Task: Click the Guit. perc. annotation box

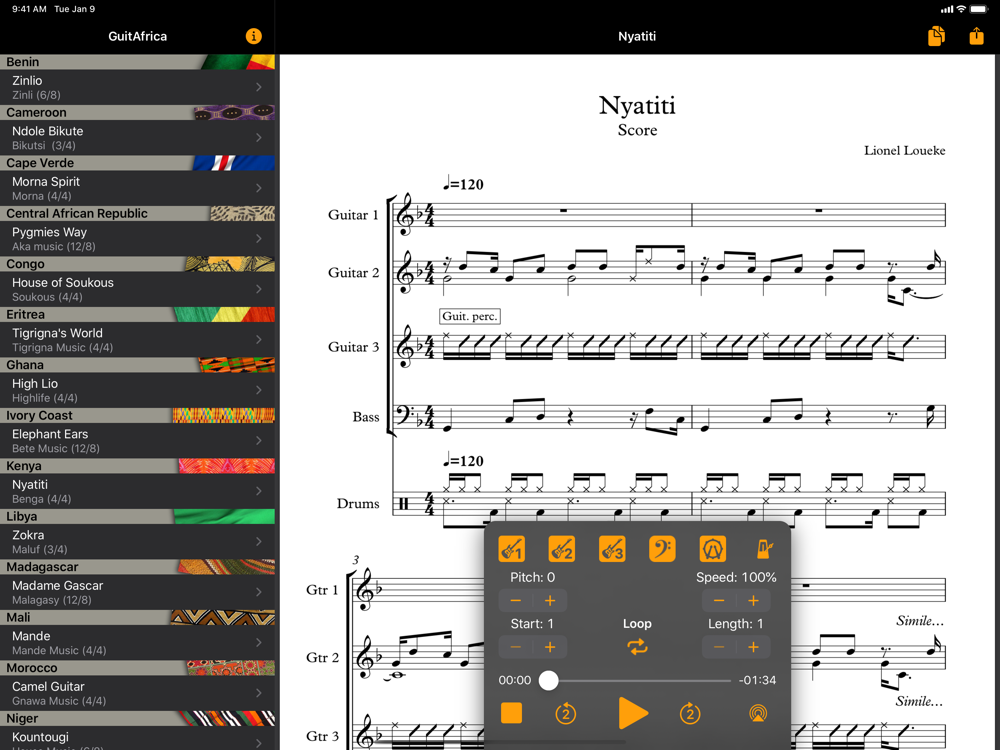Action: (470, 316)
